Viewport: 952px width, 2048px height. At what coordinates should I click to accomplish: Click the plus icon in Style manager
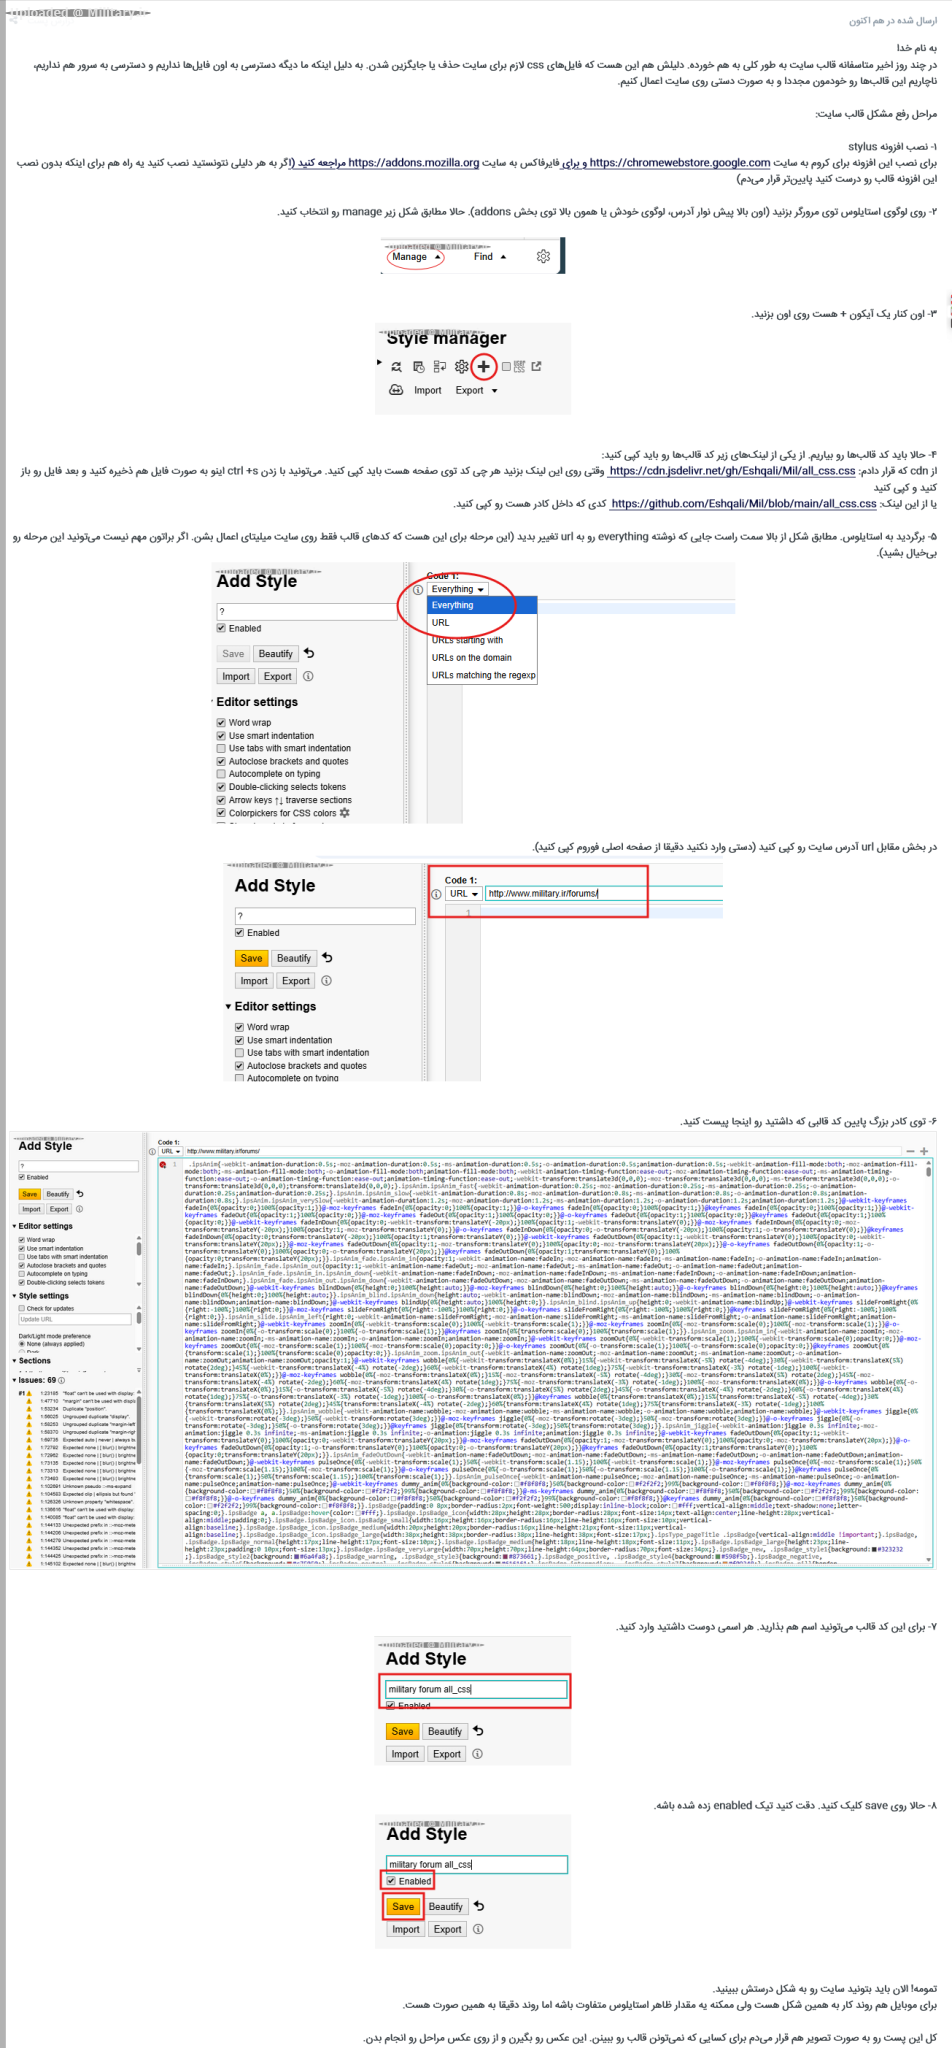(x=483, y=367)
